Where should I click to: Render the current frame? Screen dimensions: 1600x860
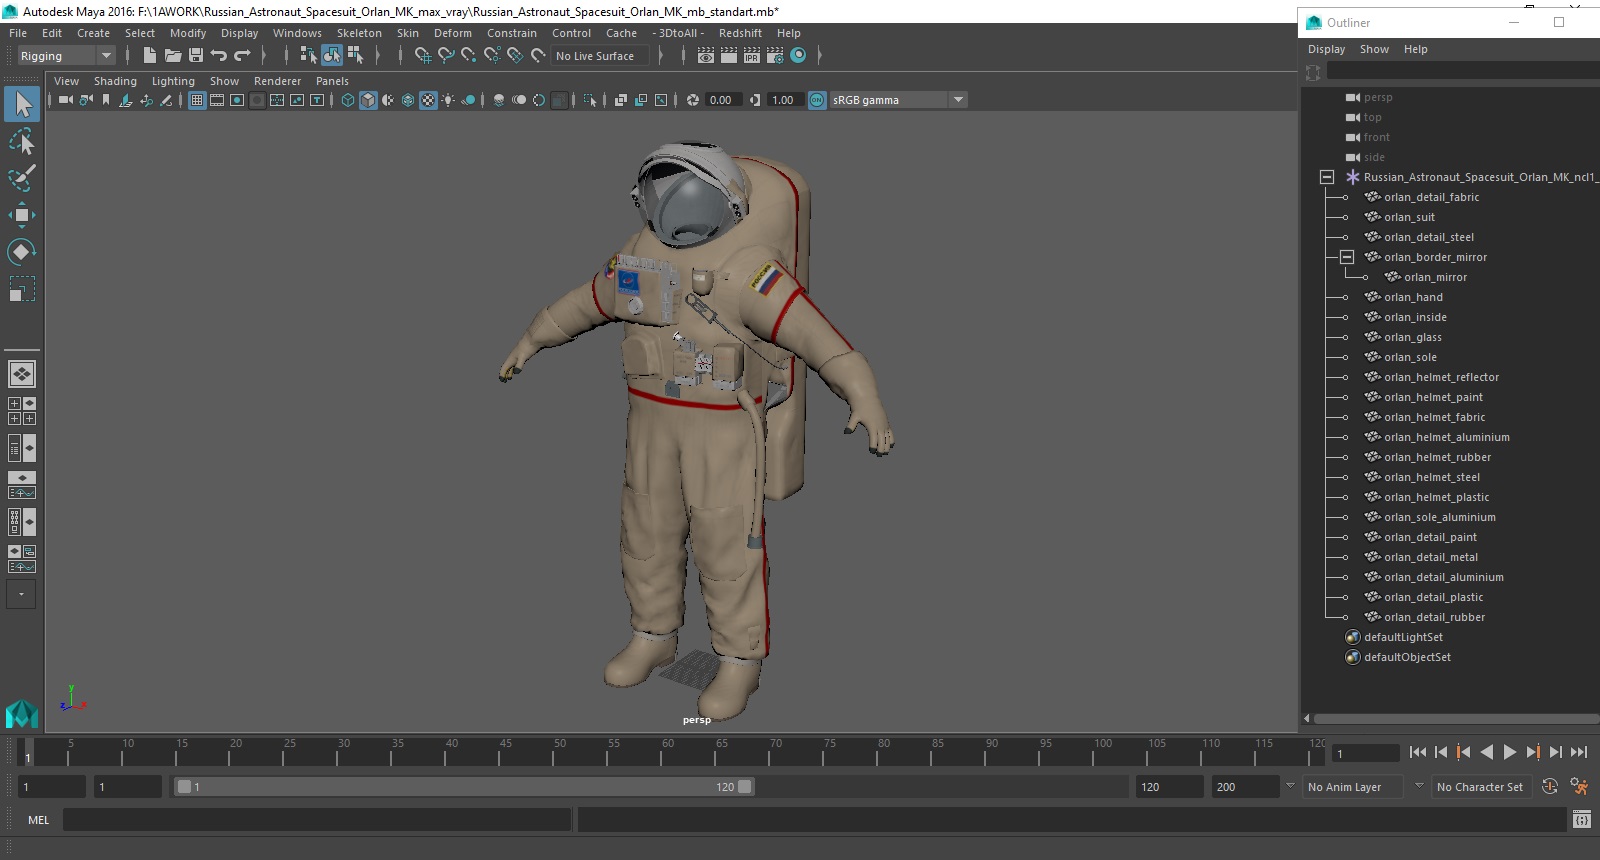(x=729, y=56)
